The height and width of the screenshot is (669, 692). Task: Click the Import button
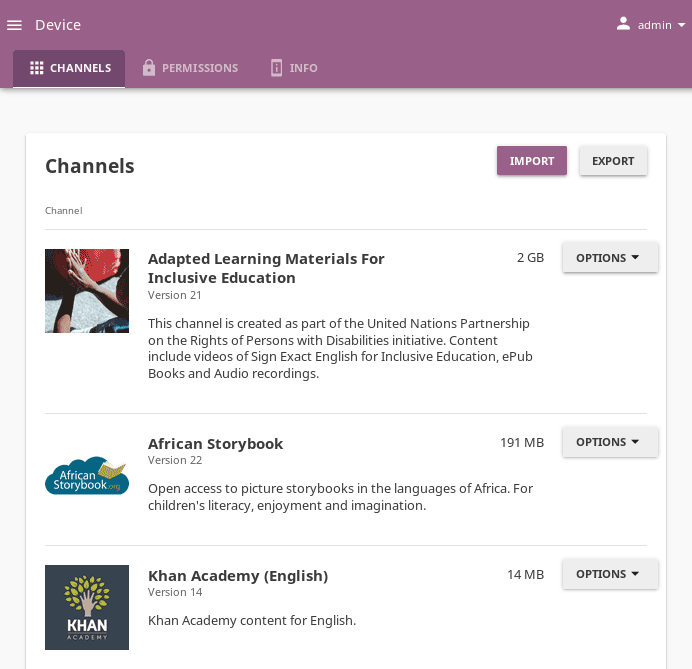[x=532, y=161]
